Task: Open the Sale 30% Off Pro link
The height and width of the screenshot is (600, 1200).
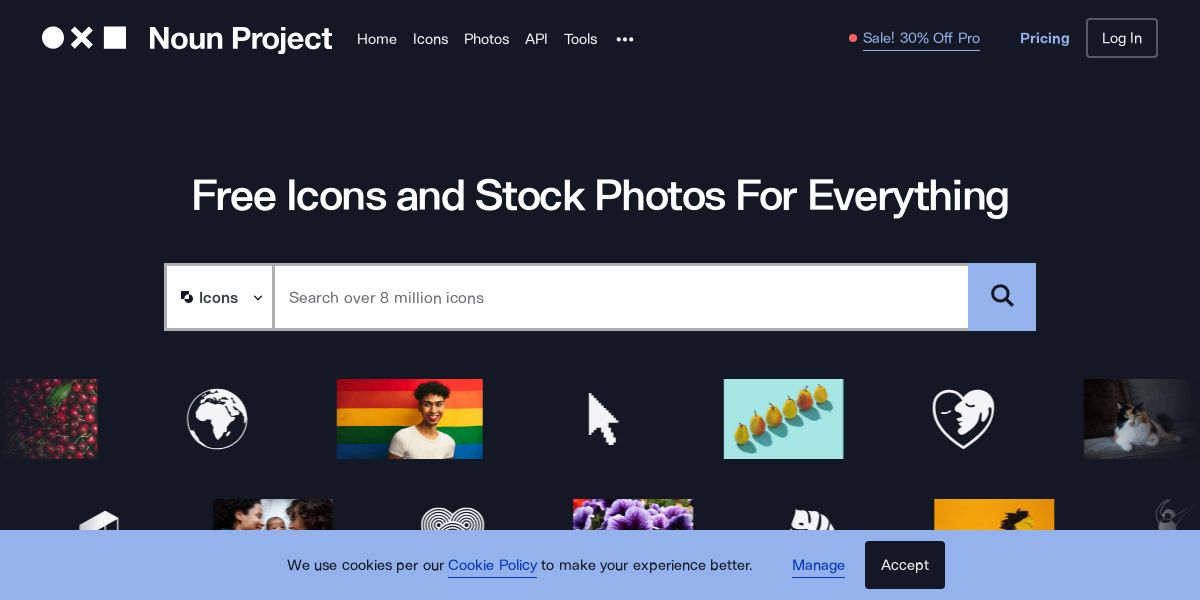Action: [921, 38]
